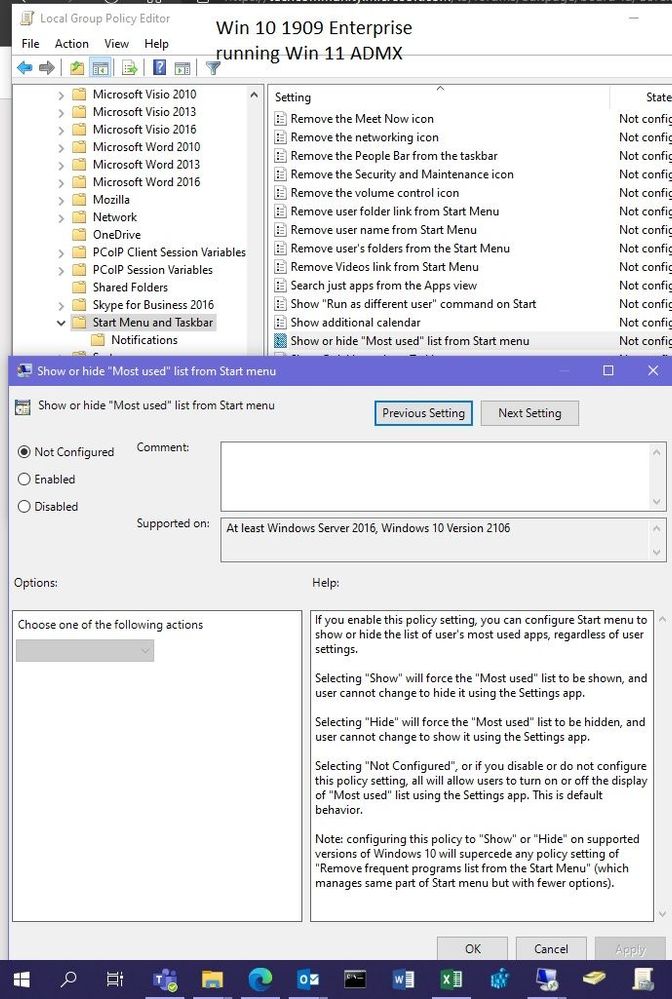Open Help via the blue question-mark icon
Screen dimensions: 672x999
click(x=159, y=68)
